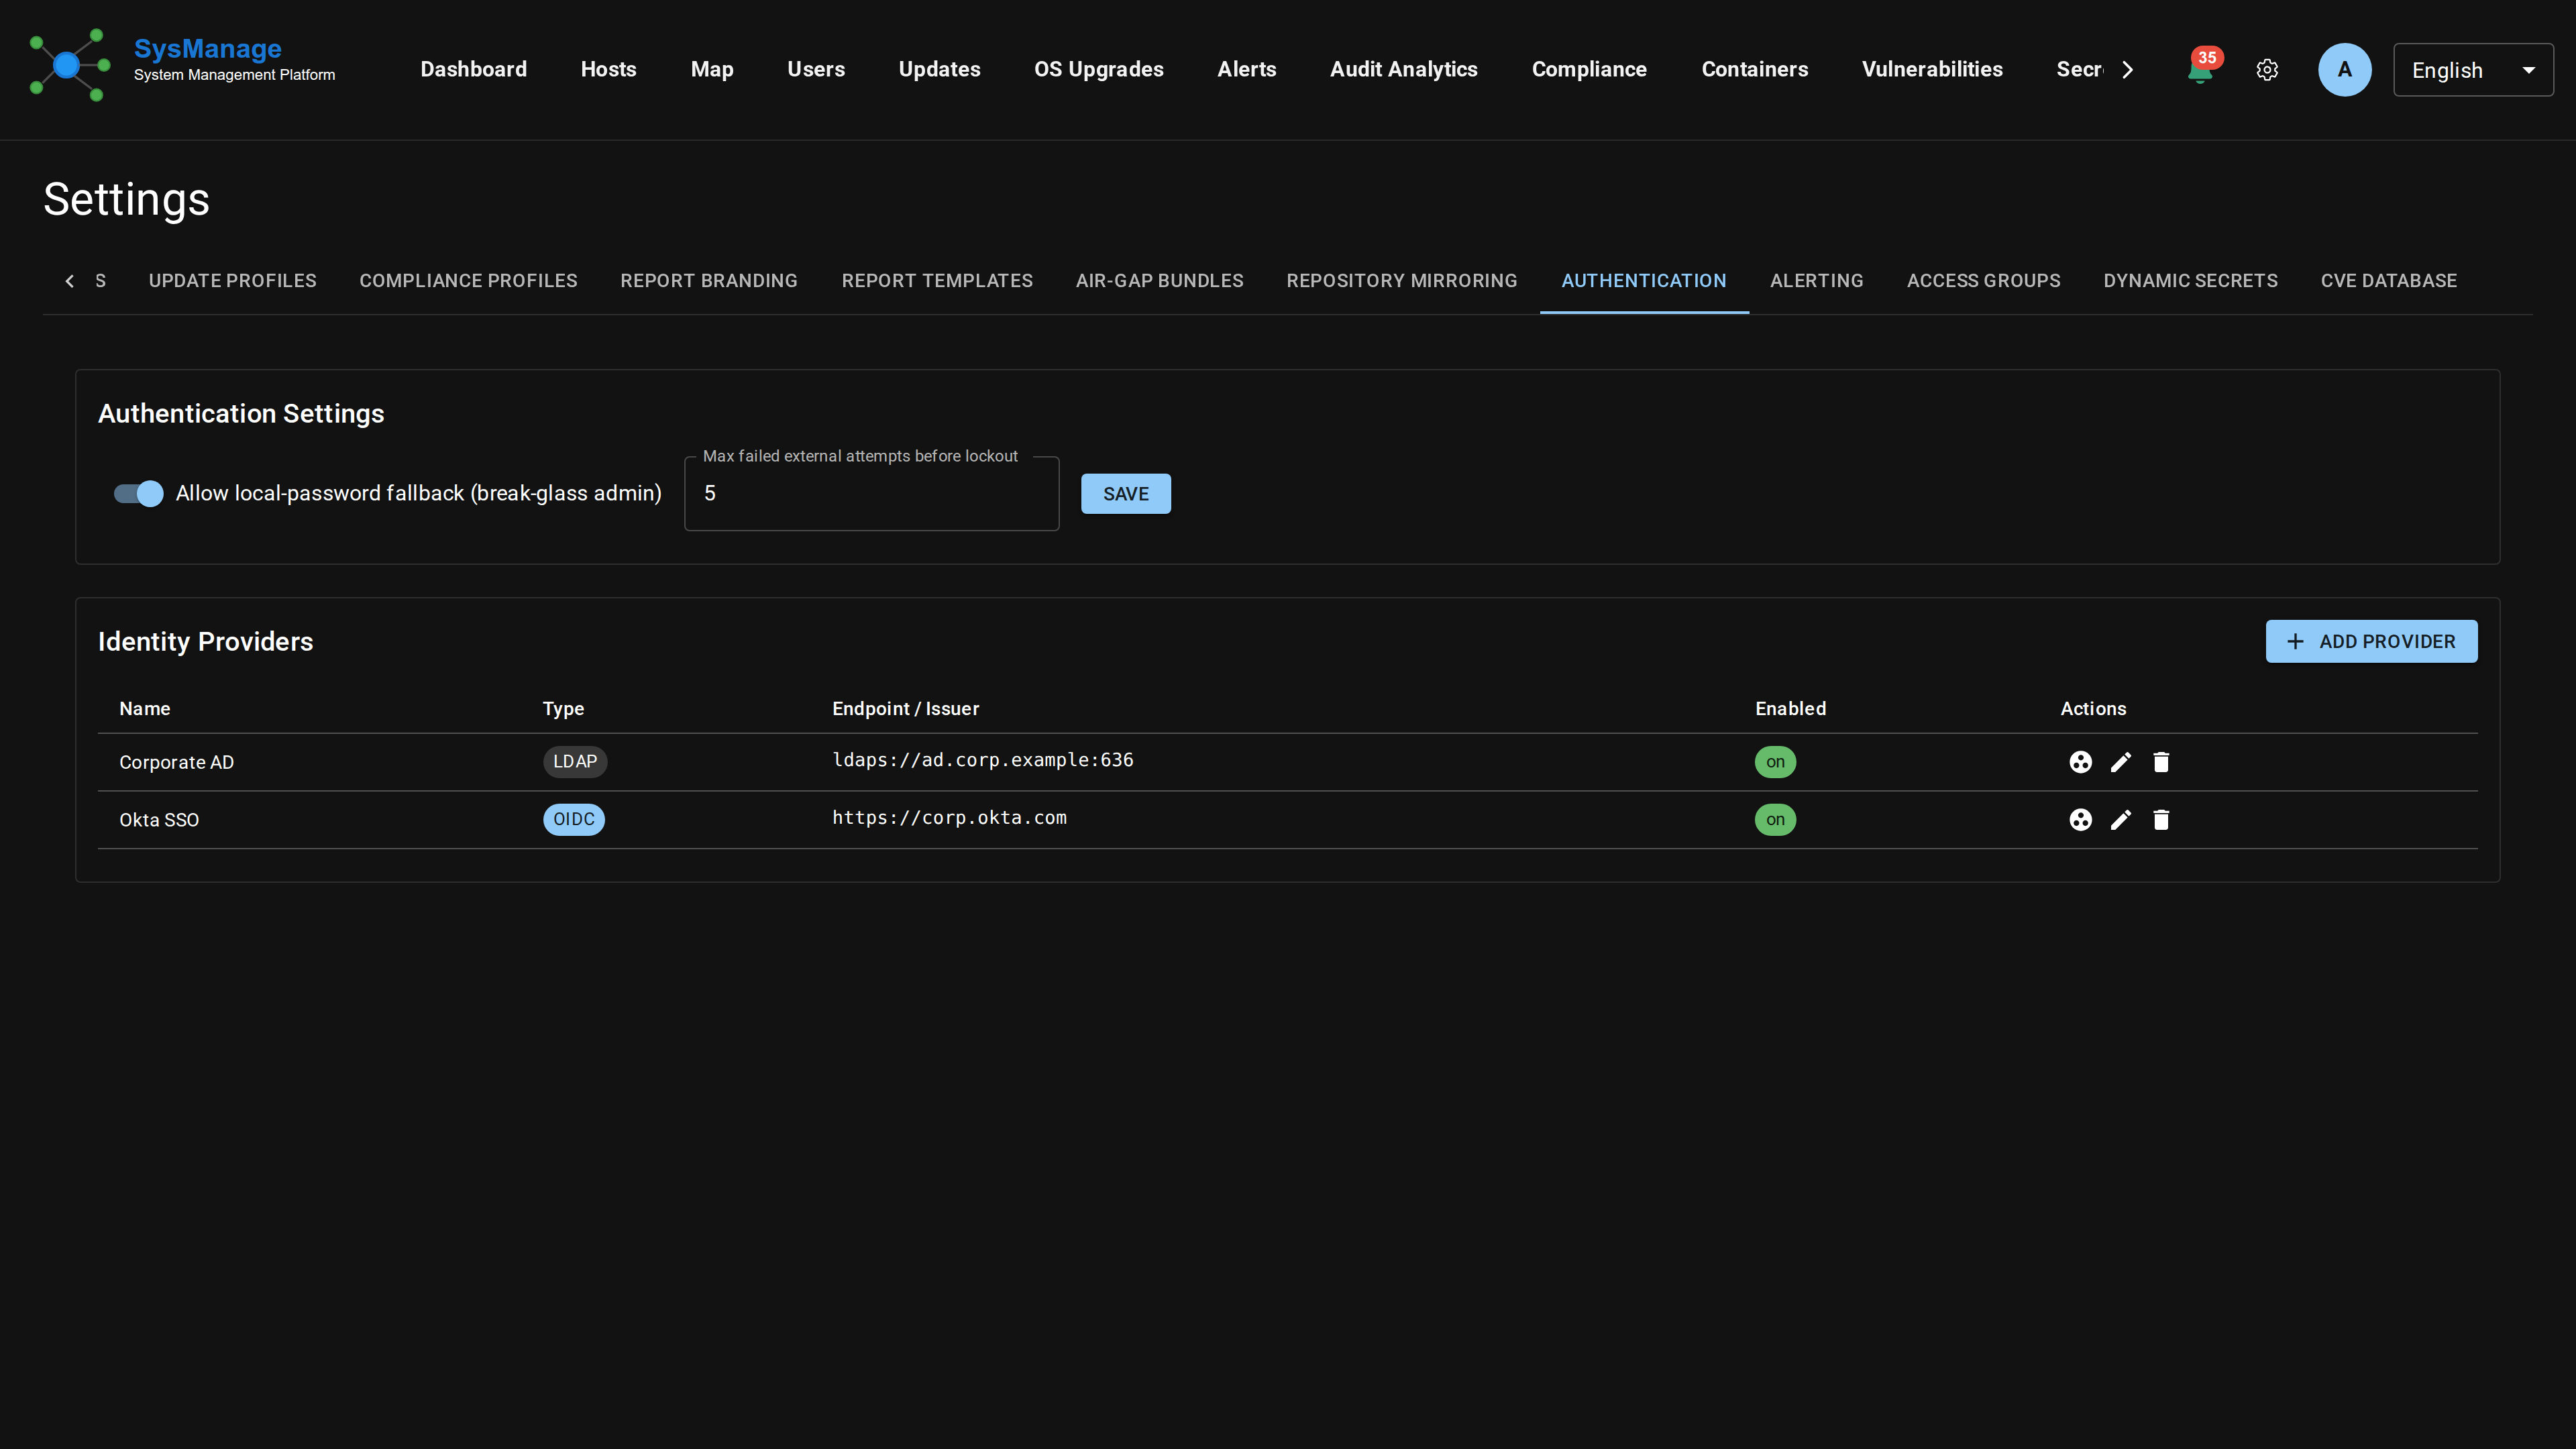The image size is (2576, 1449).
Task: Go to Dashboard
Action: [473, 69]
